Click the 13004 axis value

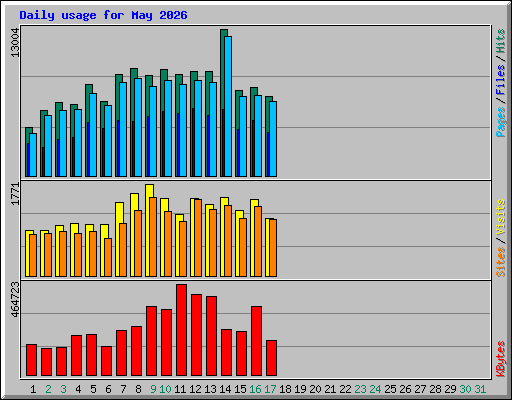tap(15, 43)
